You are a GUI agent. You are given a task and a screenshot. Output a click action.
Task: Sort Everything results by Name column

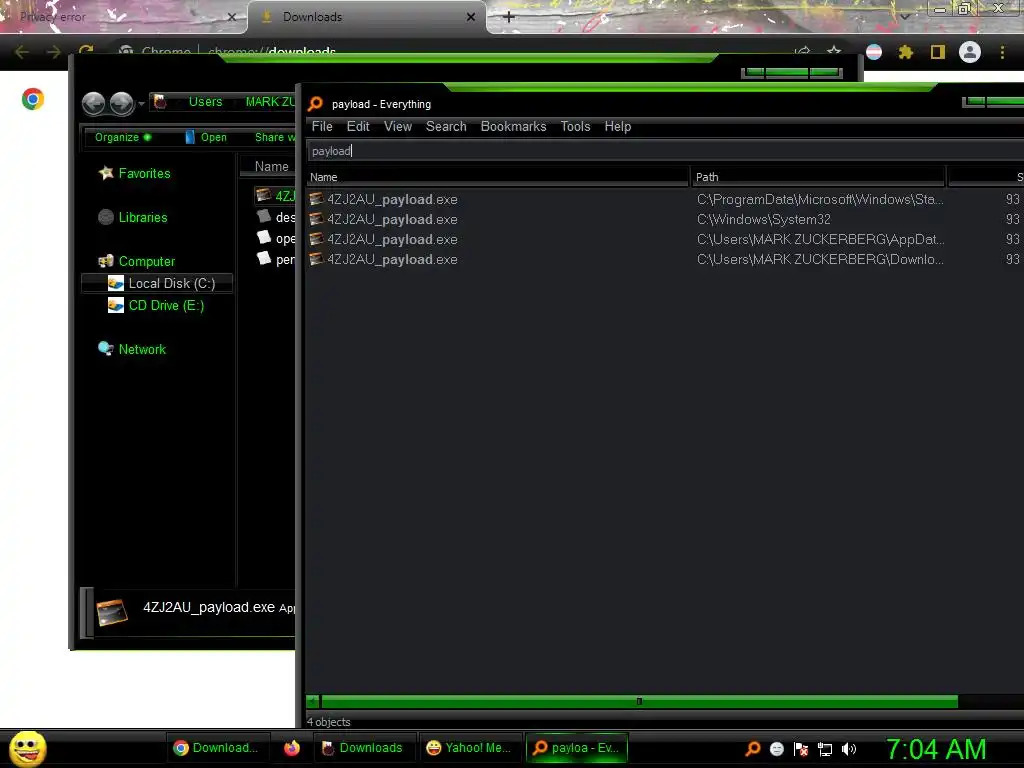tap(498, 177)
